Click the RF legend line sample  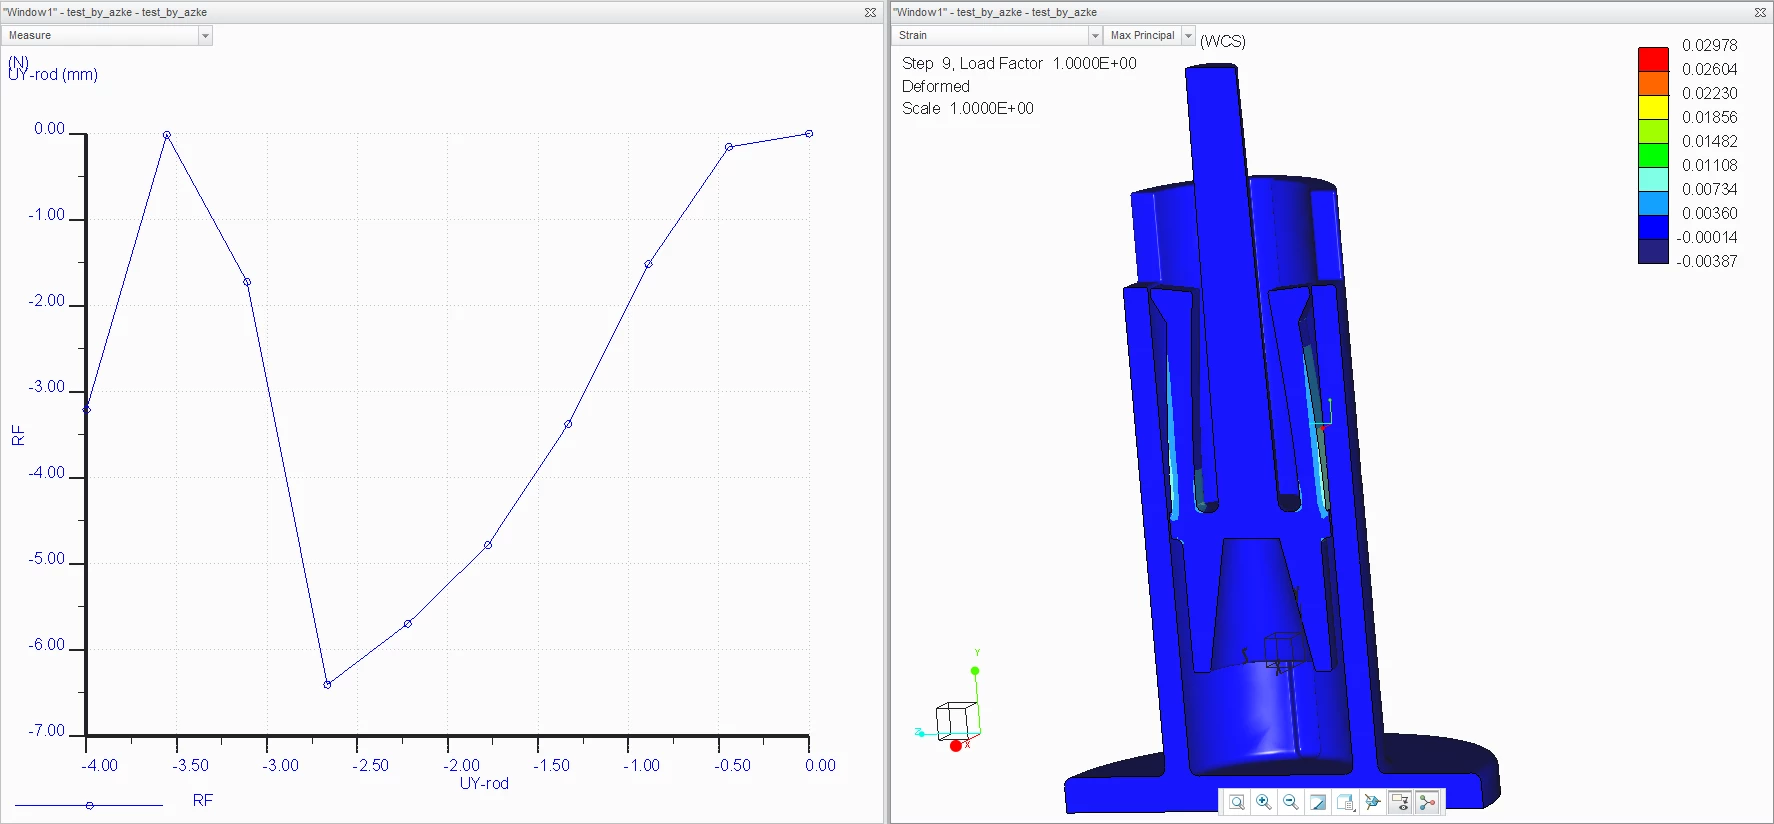click(89, 805)
